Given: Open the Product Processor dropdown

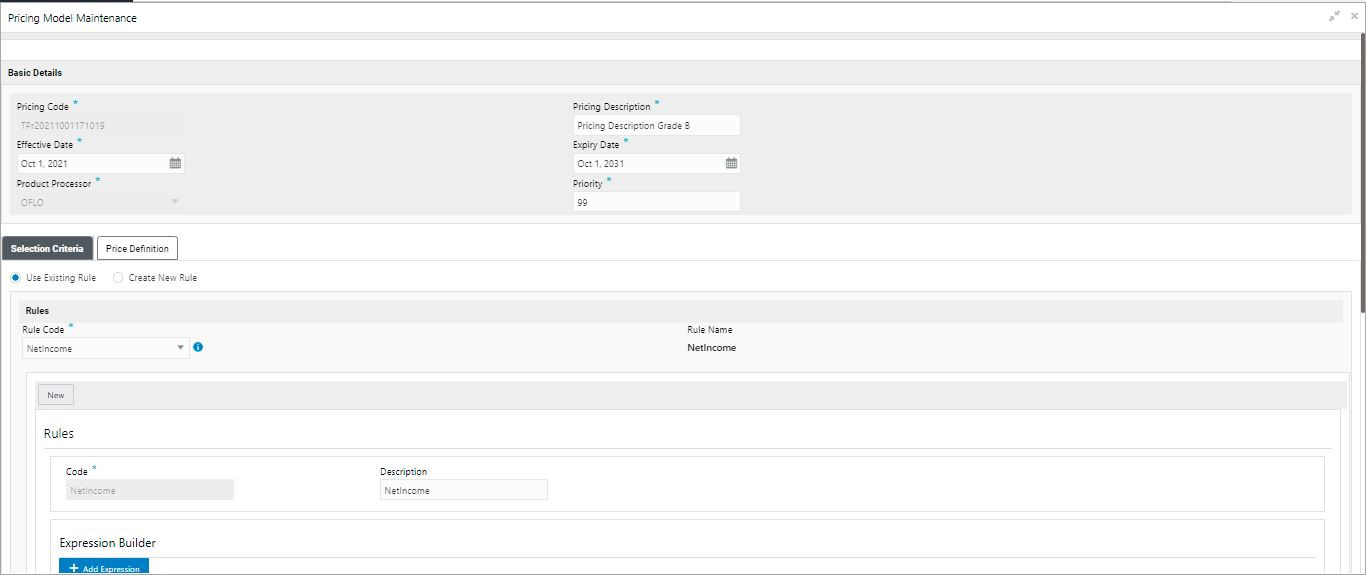Looking at the screenshot, I should 175,202.
